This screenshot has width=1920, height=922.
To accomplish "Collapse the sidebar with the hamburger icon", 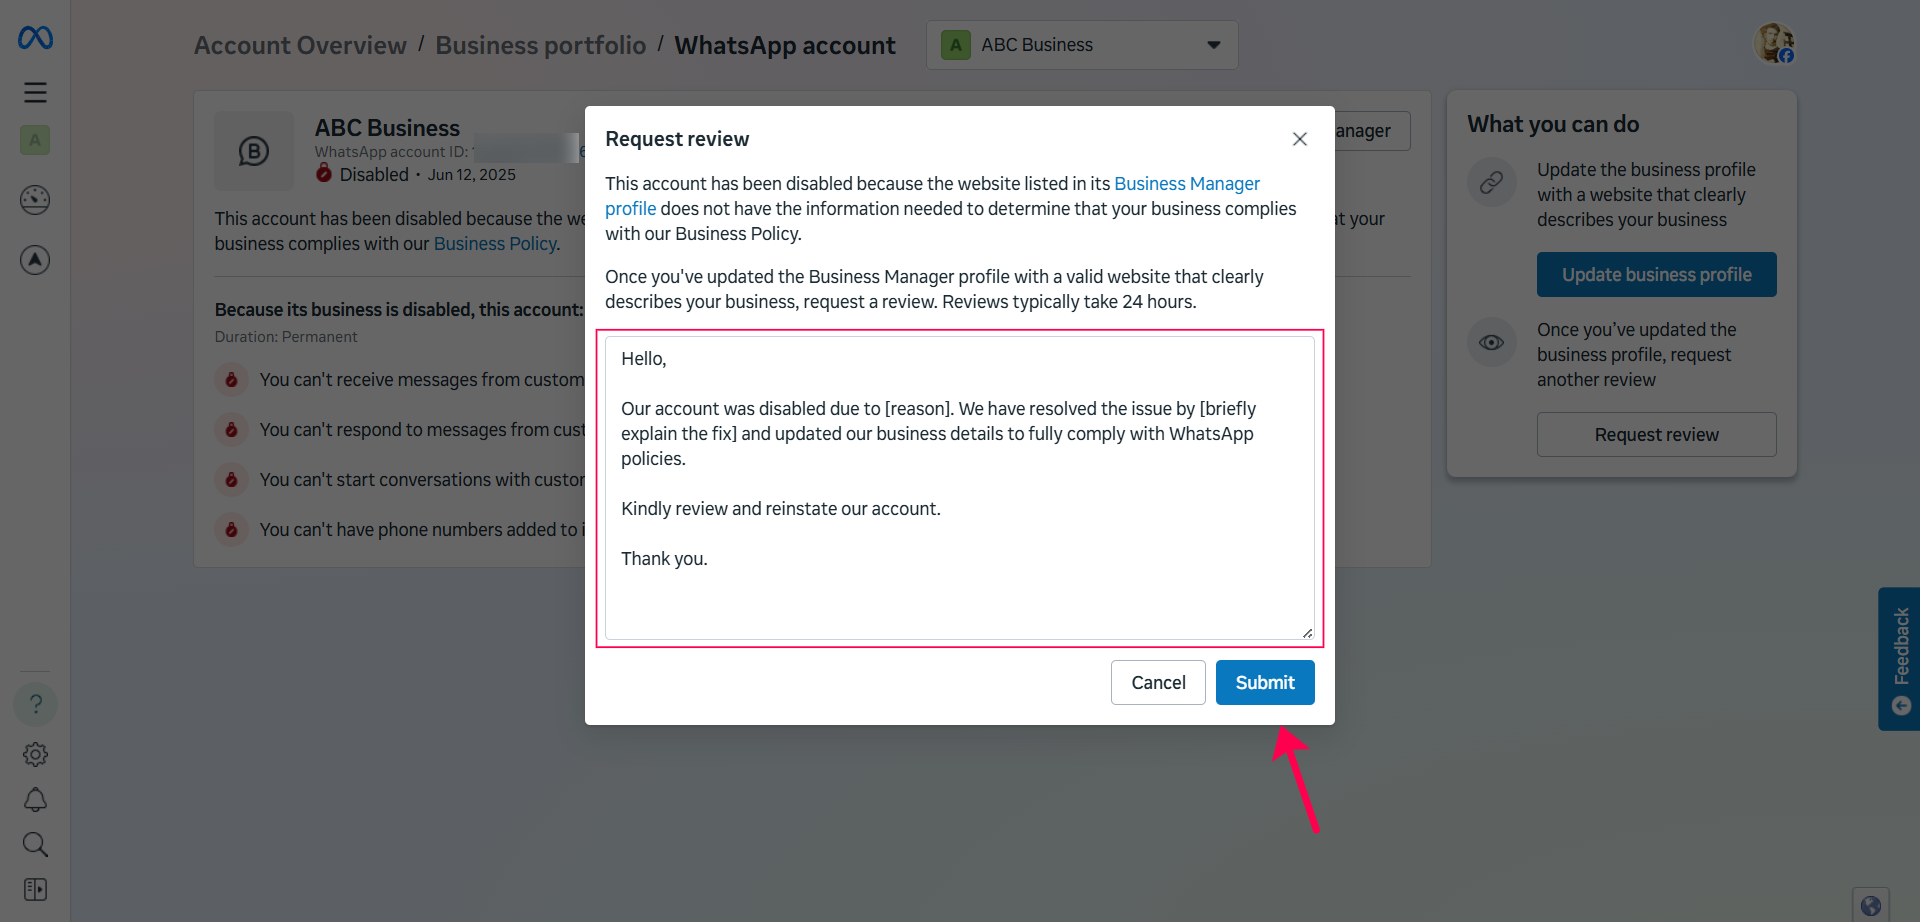I will click(x=35, y=91).
